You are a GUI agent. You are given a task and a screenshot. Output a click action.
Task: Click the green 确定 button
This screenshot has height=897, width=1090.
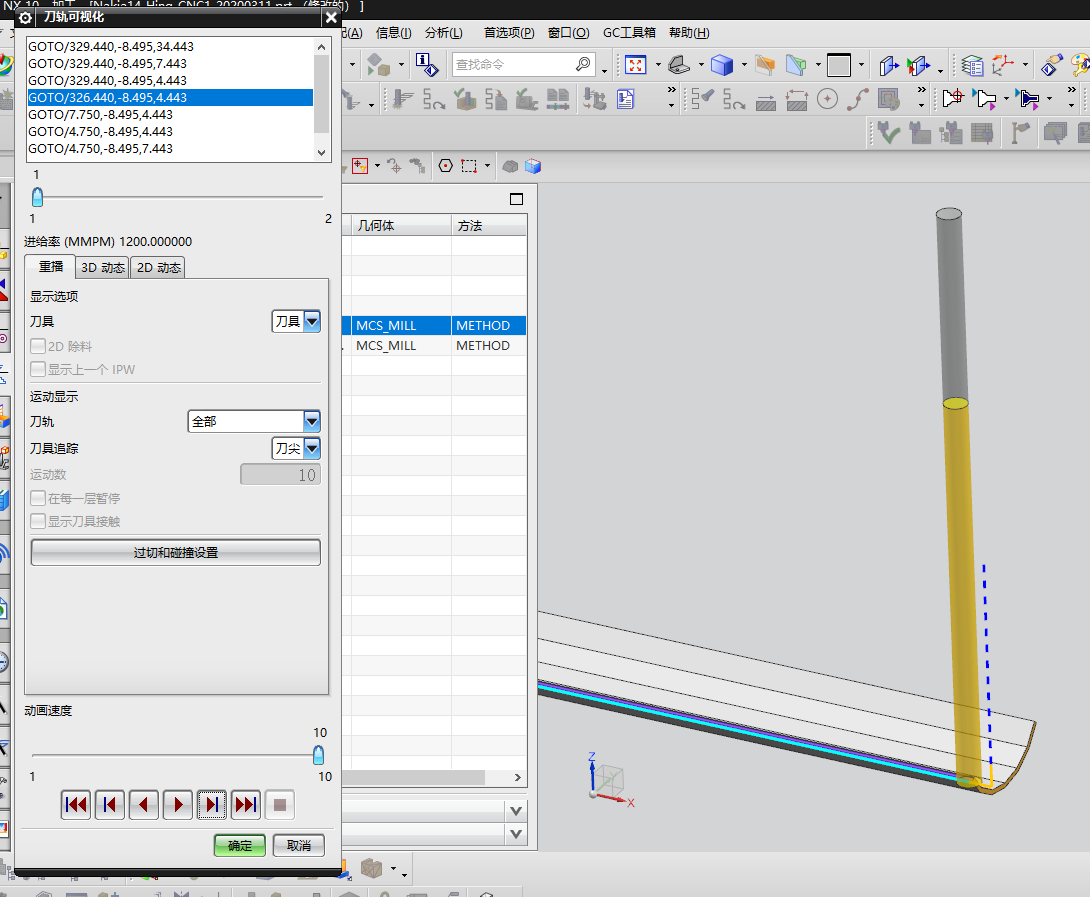pyautogui.click(x=240, y=845)
